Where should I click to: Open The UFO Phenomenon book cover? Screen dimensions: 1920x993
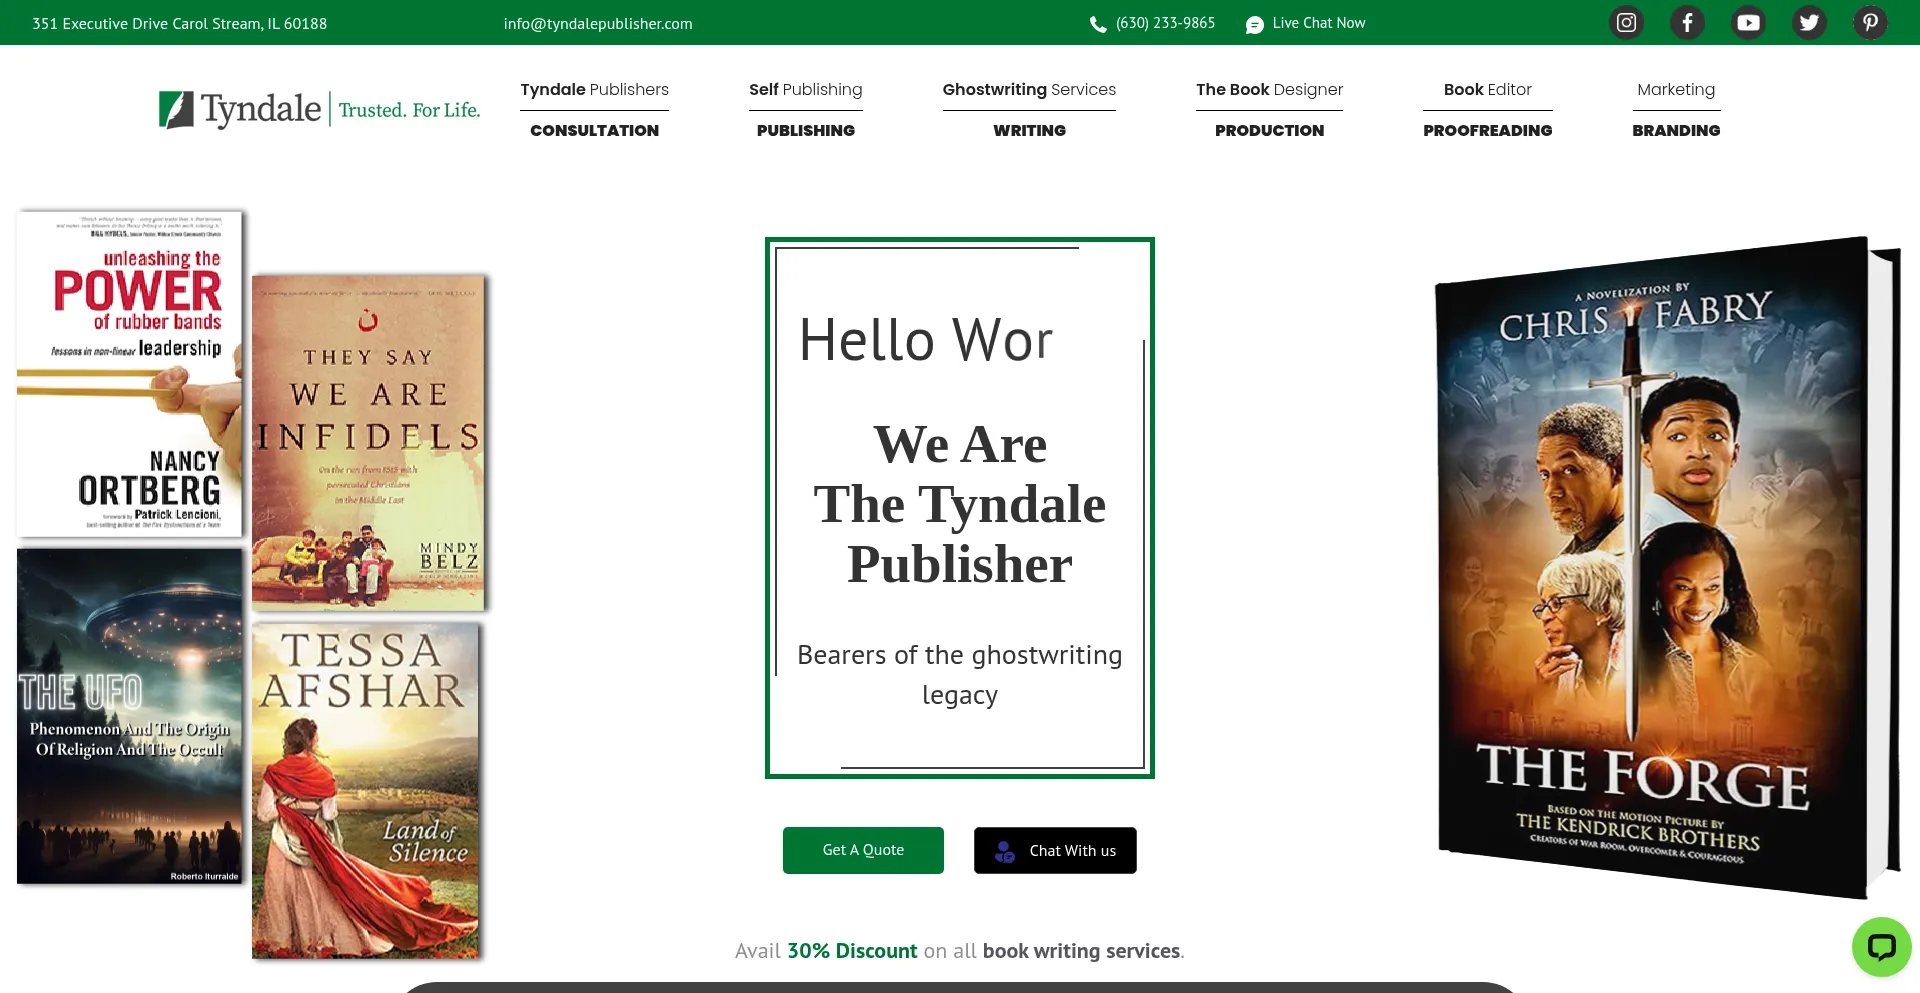[130, 715]
